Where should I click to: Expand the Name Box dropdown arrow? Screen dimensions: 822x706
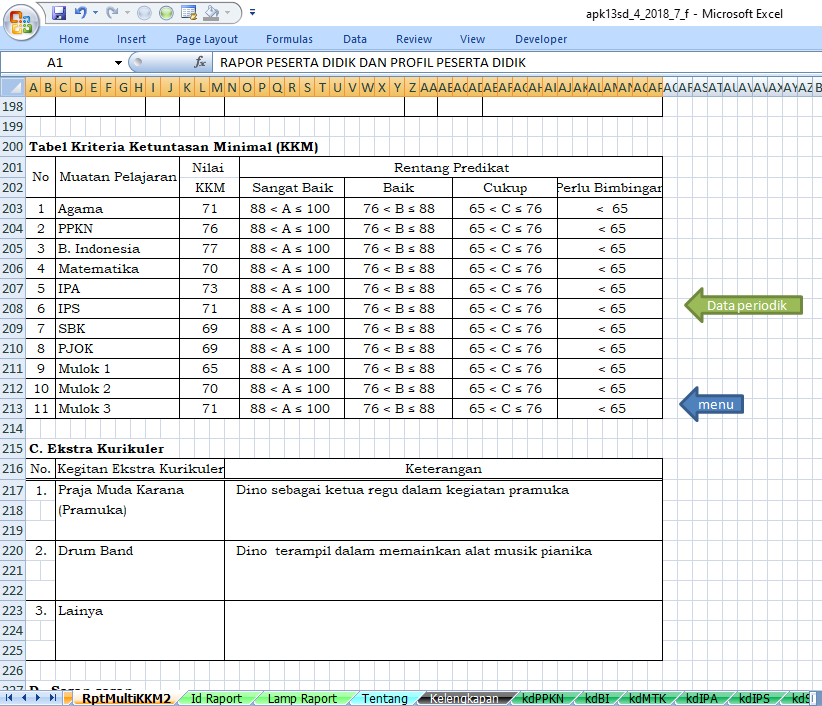(118, 63)
